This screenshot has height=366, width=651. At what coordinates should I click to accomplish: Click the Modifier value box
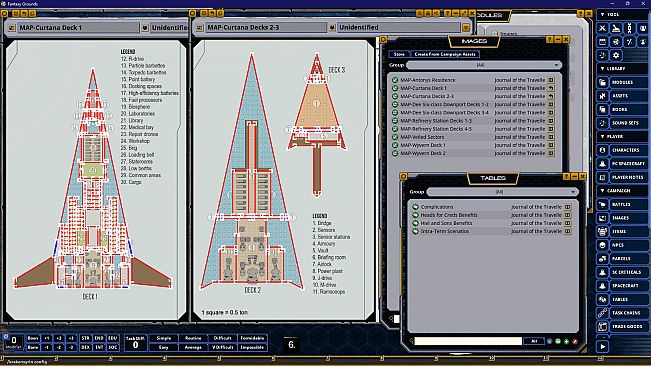(14, 341)
